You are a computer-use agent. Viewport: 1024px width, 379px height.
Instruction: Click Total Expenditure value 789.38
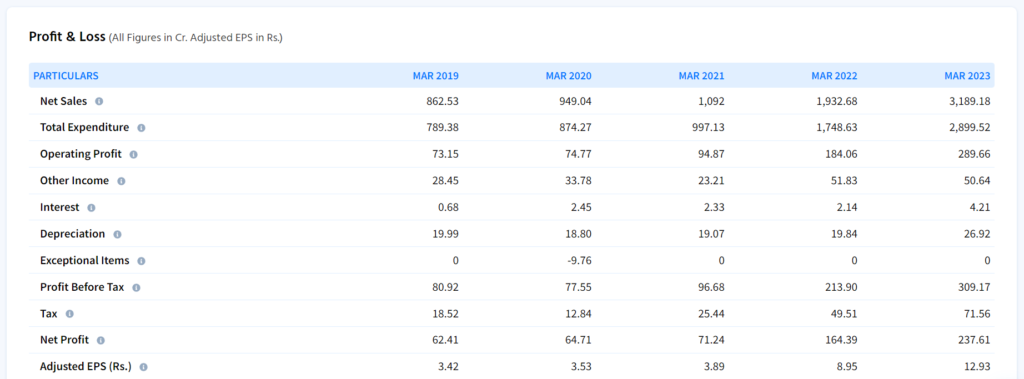[x=442, y=127]
